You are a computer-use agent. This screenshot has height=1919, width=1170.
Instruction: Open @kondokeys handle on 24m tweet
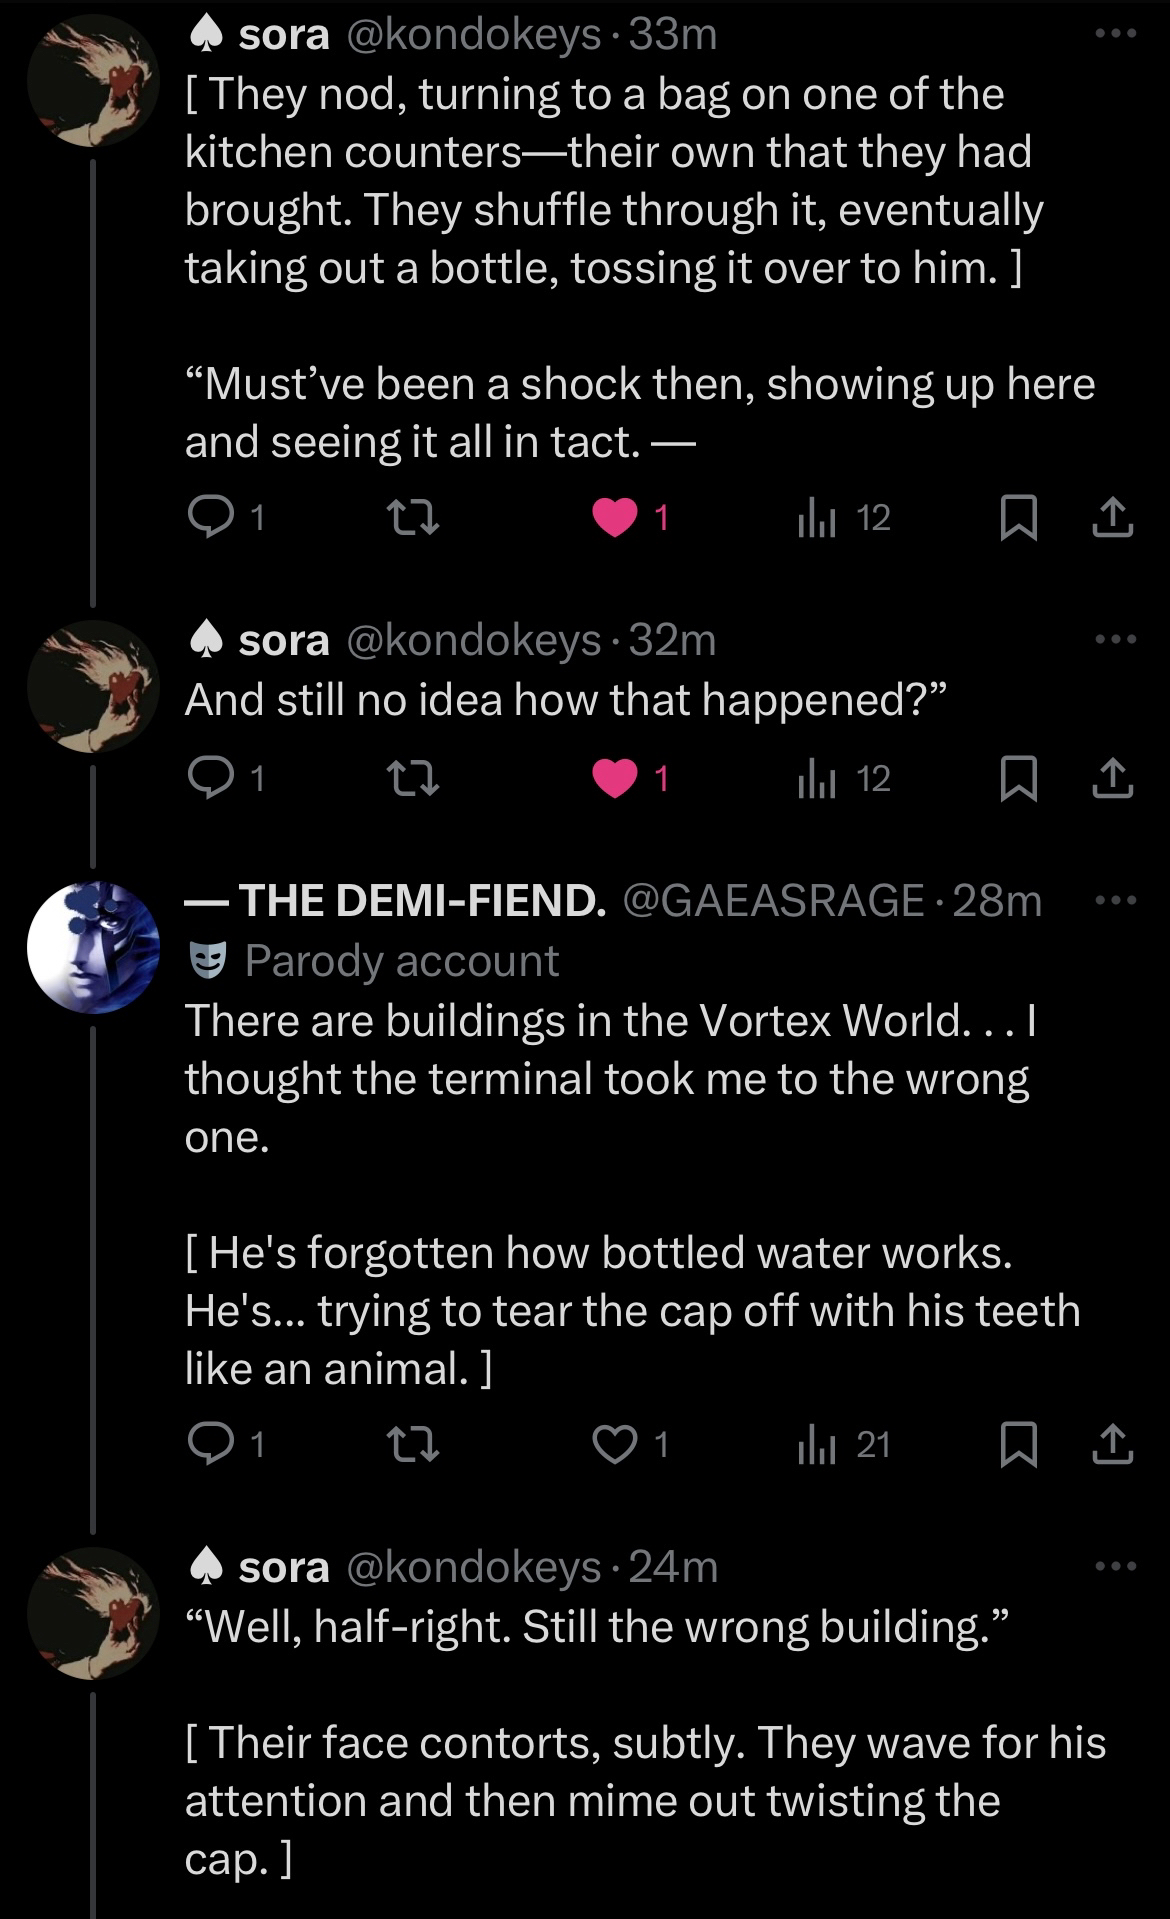473,1567
